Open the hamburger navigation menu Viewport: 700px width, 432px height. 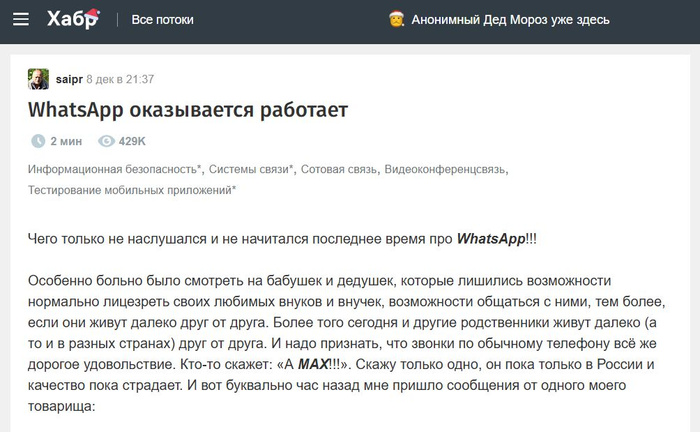point(21,20)
